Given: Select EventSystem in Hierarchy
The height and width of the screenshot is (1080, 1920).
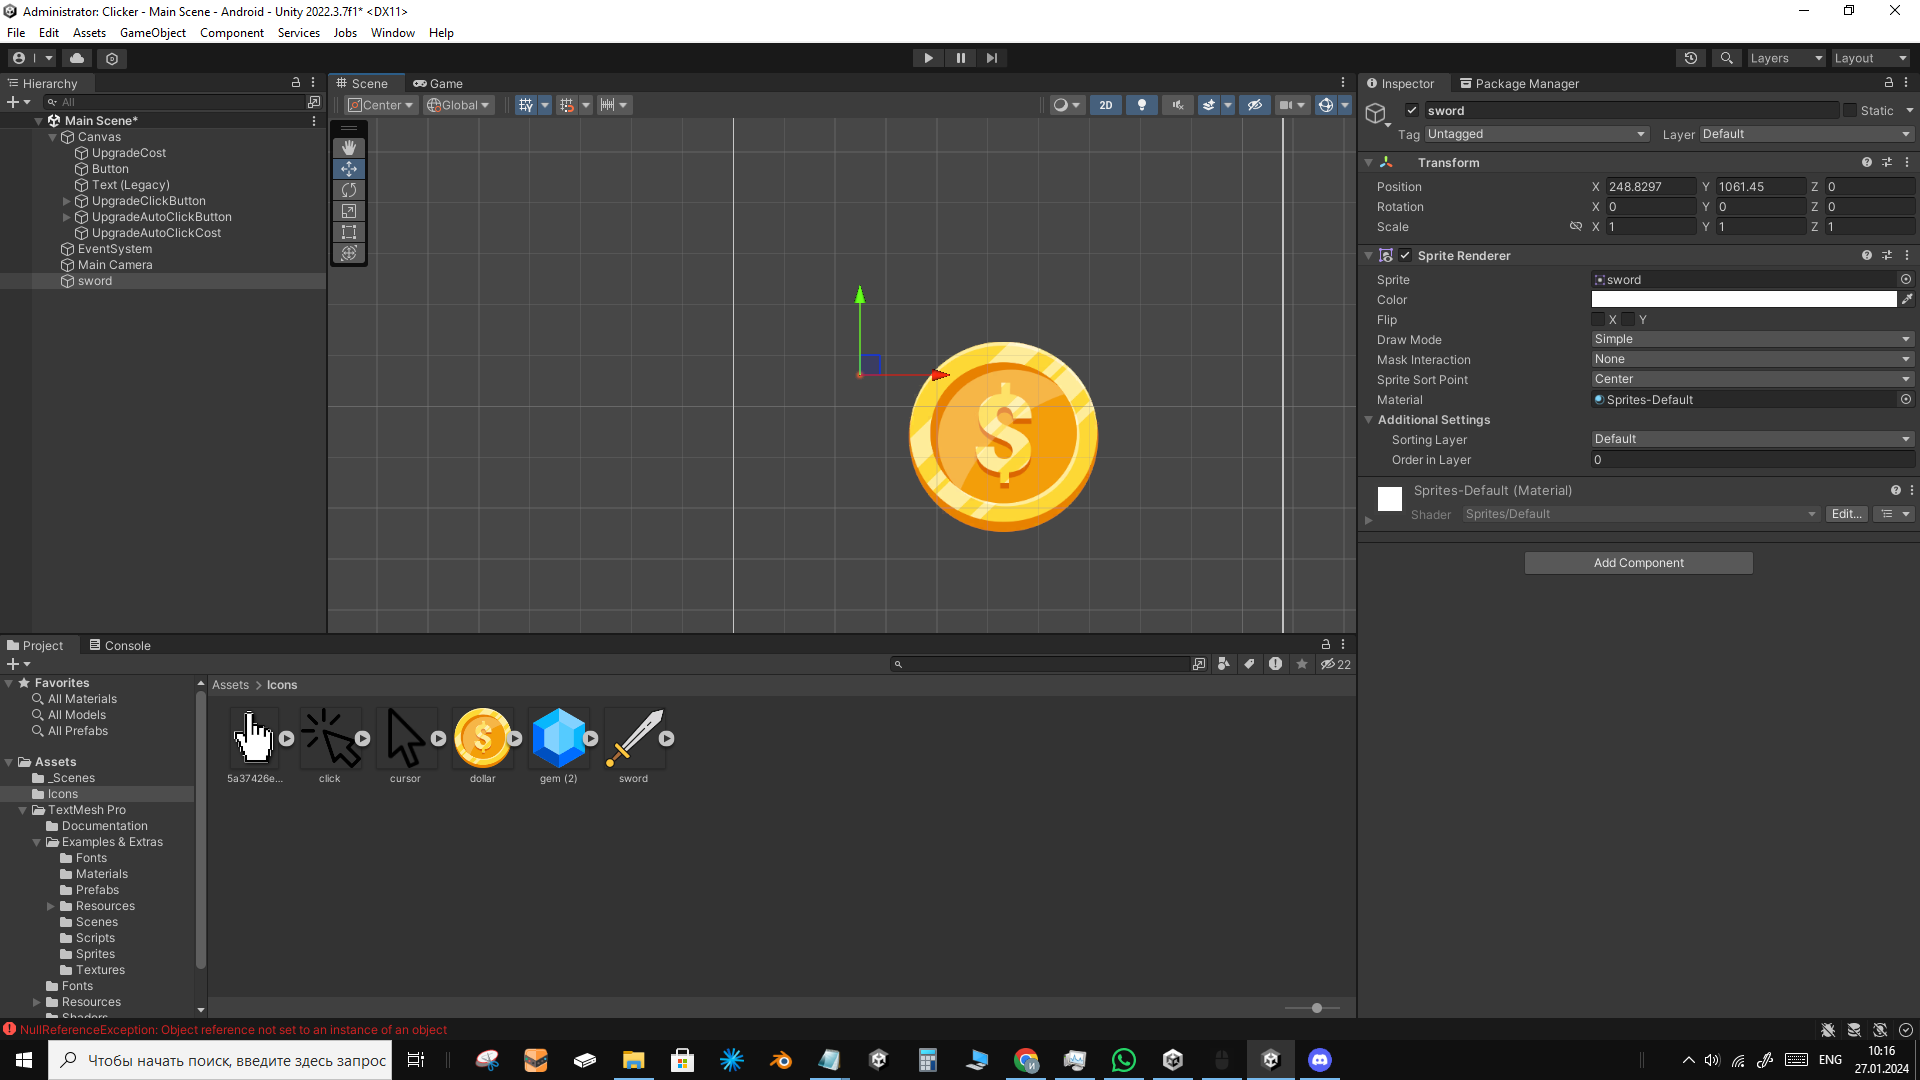Looking at the screenshot, I should pos(115,249).
